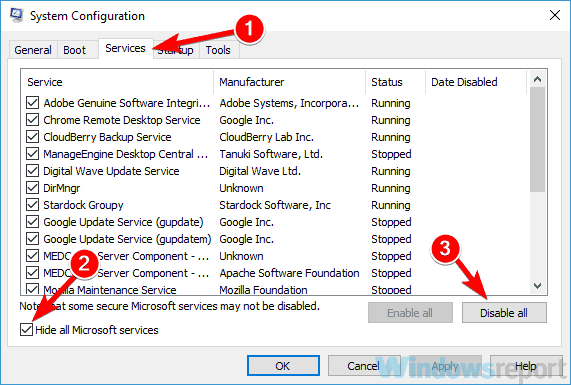Click the services list scrollbar thumb
The height and width of the screenshot is (385, 571).
pyautogui.click(x=537, y=139)
